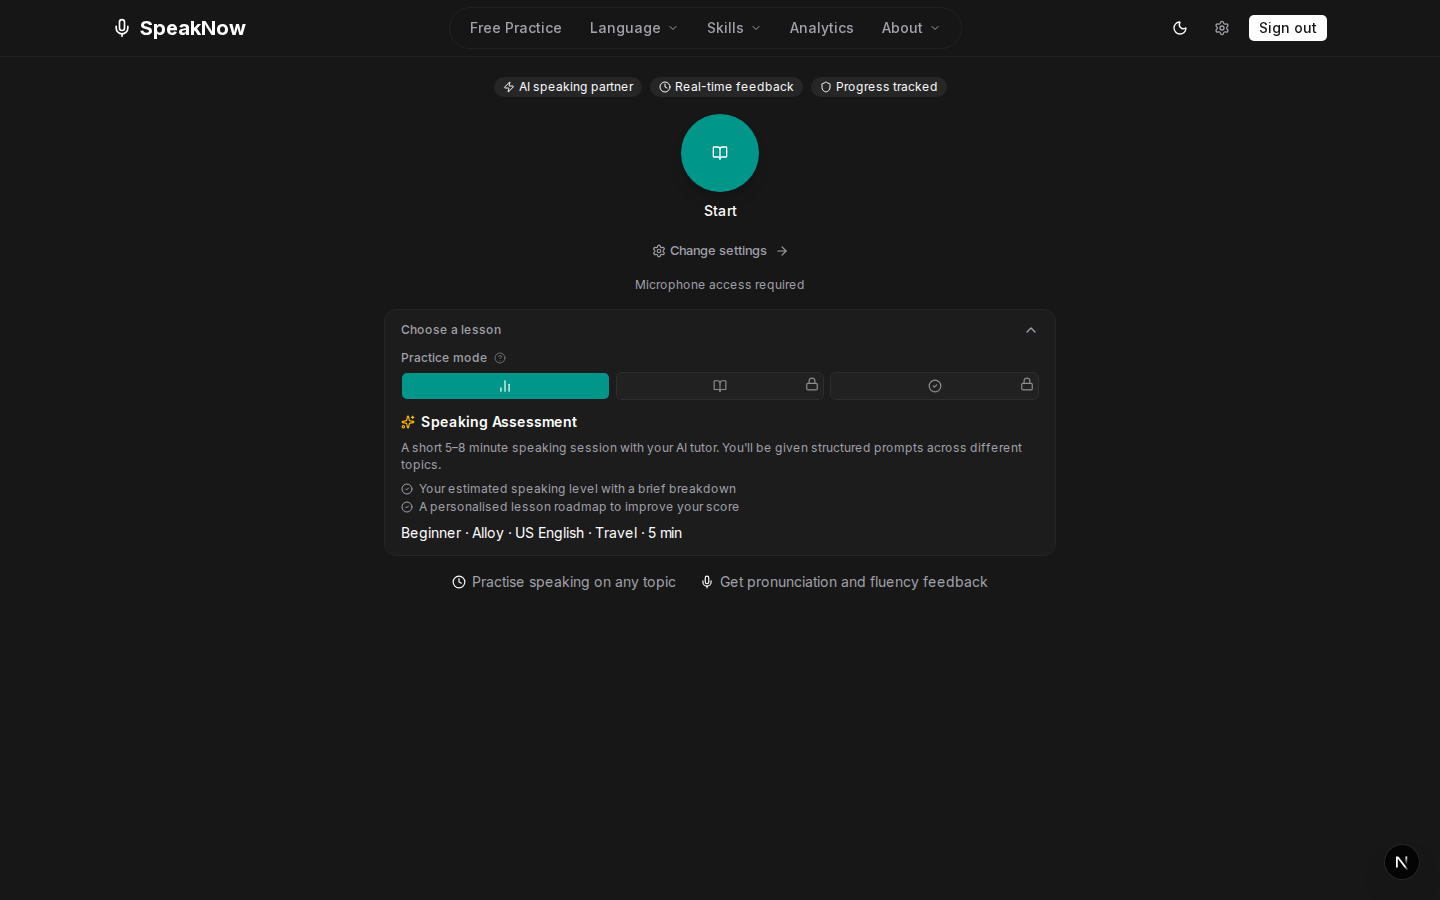Open the Practice mode help question mark
This screenshot has height=900, width=1440.
pyautogui.click(x=499, y=357)
